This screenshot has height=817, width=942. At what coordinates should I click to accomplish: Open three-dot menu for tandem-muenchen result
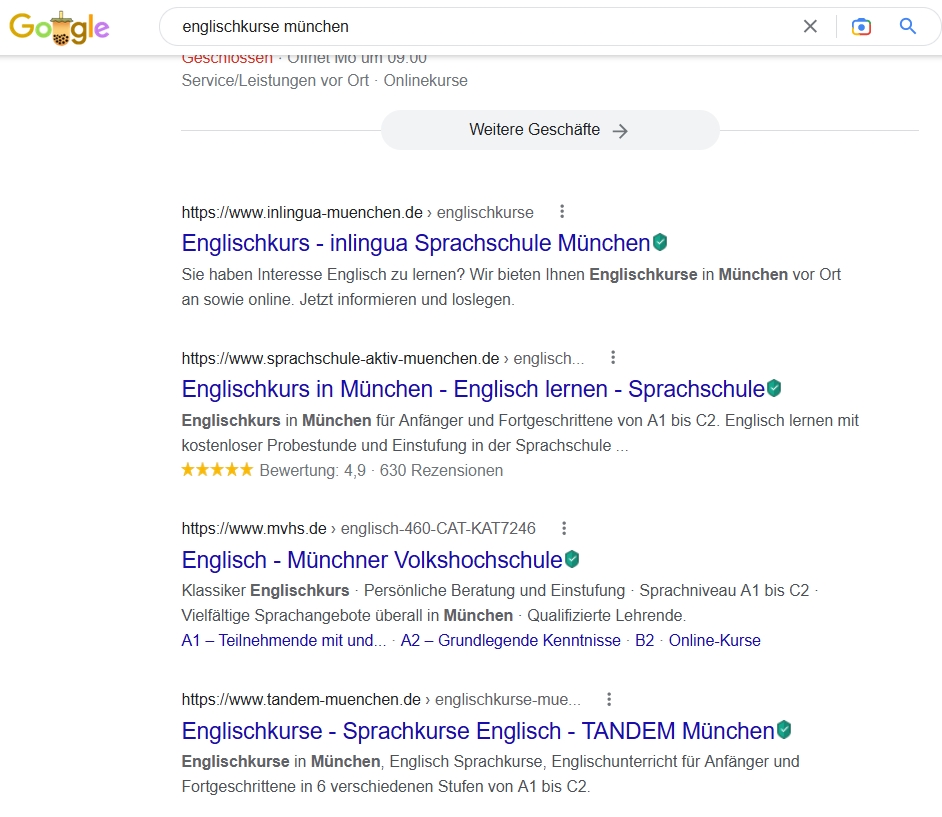(x=609, y=699)
